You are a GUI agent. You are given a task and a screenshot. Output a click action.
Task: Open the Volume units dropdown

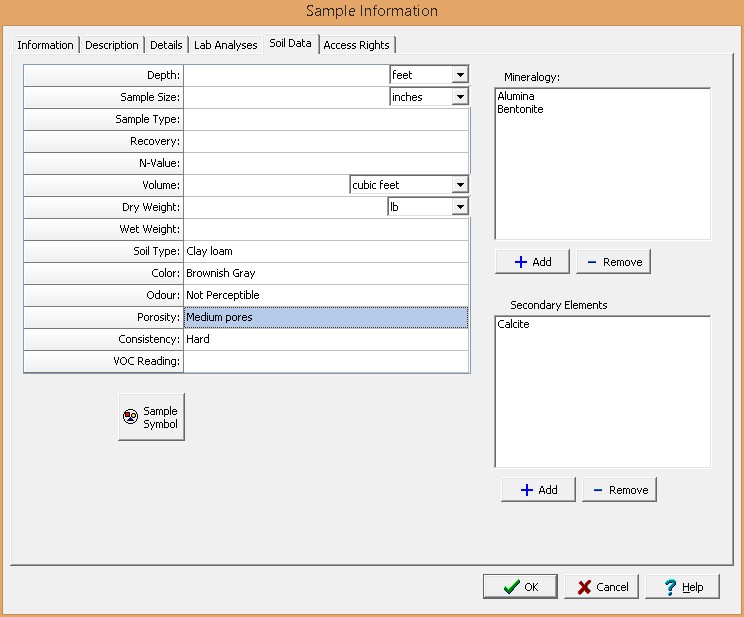459,185
